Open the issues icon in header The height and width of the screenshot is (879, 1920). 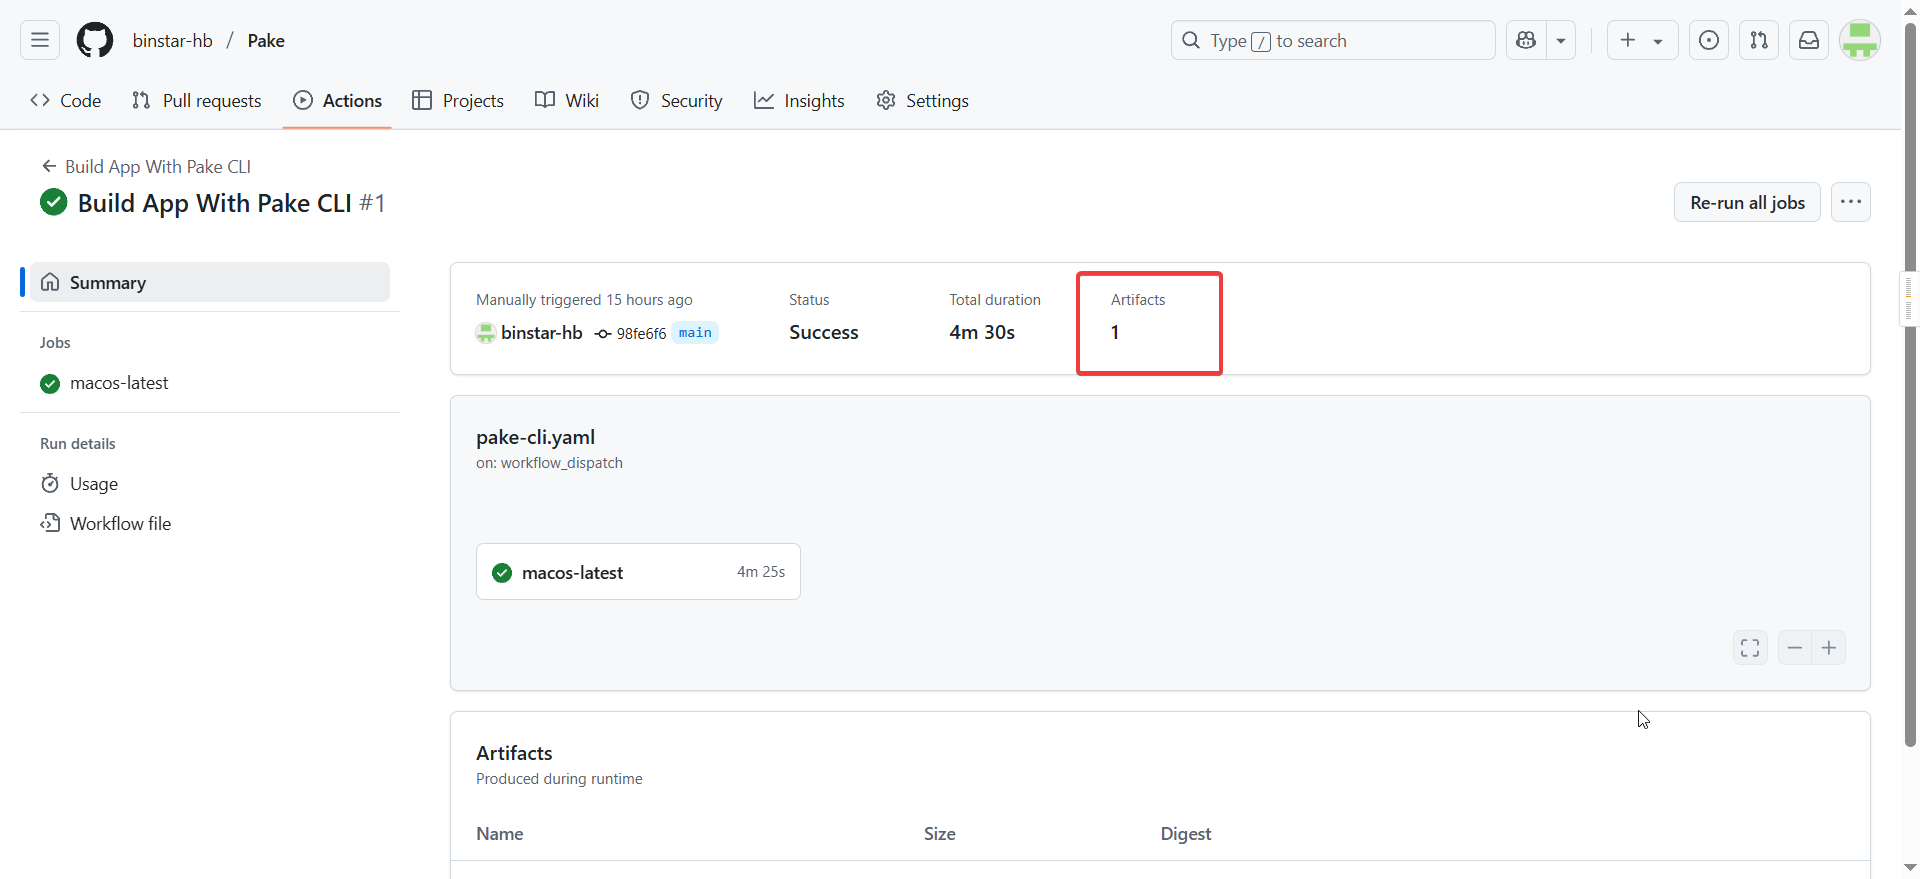click(1709, 40)
